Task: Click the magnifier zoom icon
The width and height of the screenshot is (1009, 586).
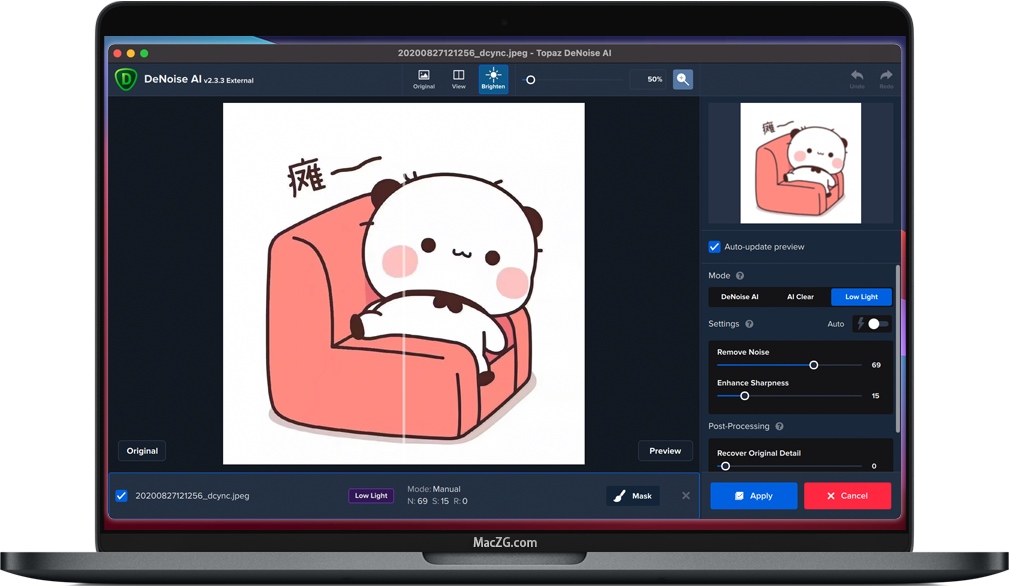Action: pos(683,79)
